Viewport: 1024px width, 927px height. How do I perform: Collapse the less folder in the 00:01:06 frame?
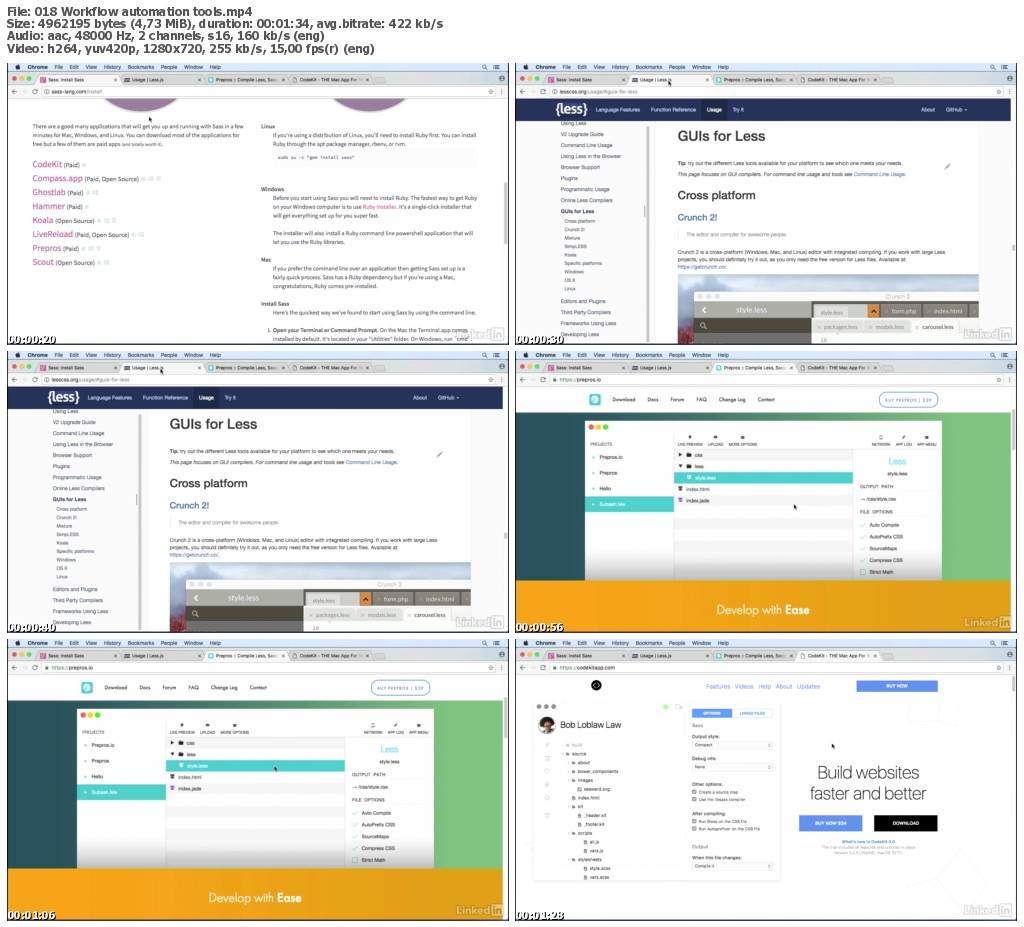coord(172,754)
